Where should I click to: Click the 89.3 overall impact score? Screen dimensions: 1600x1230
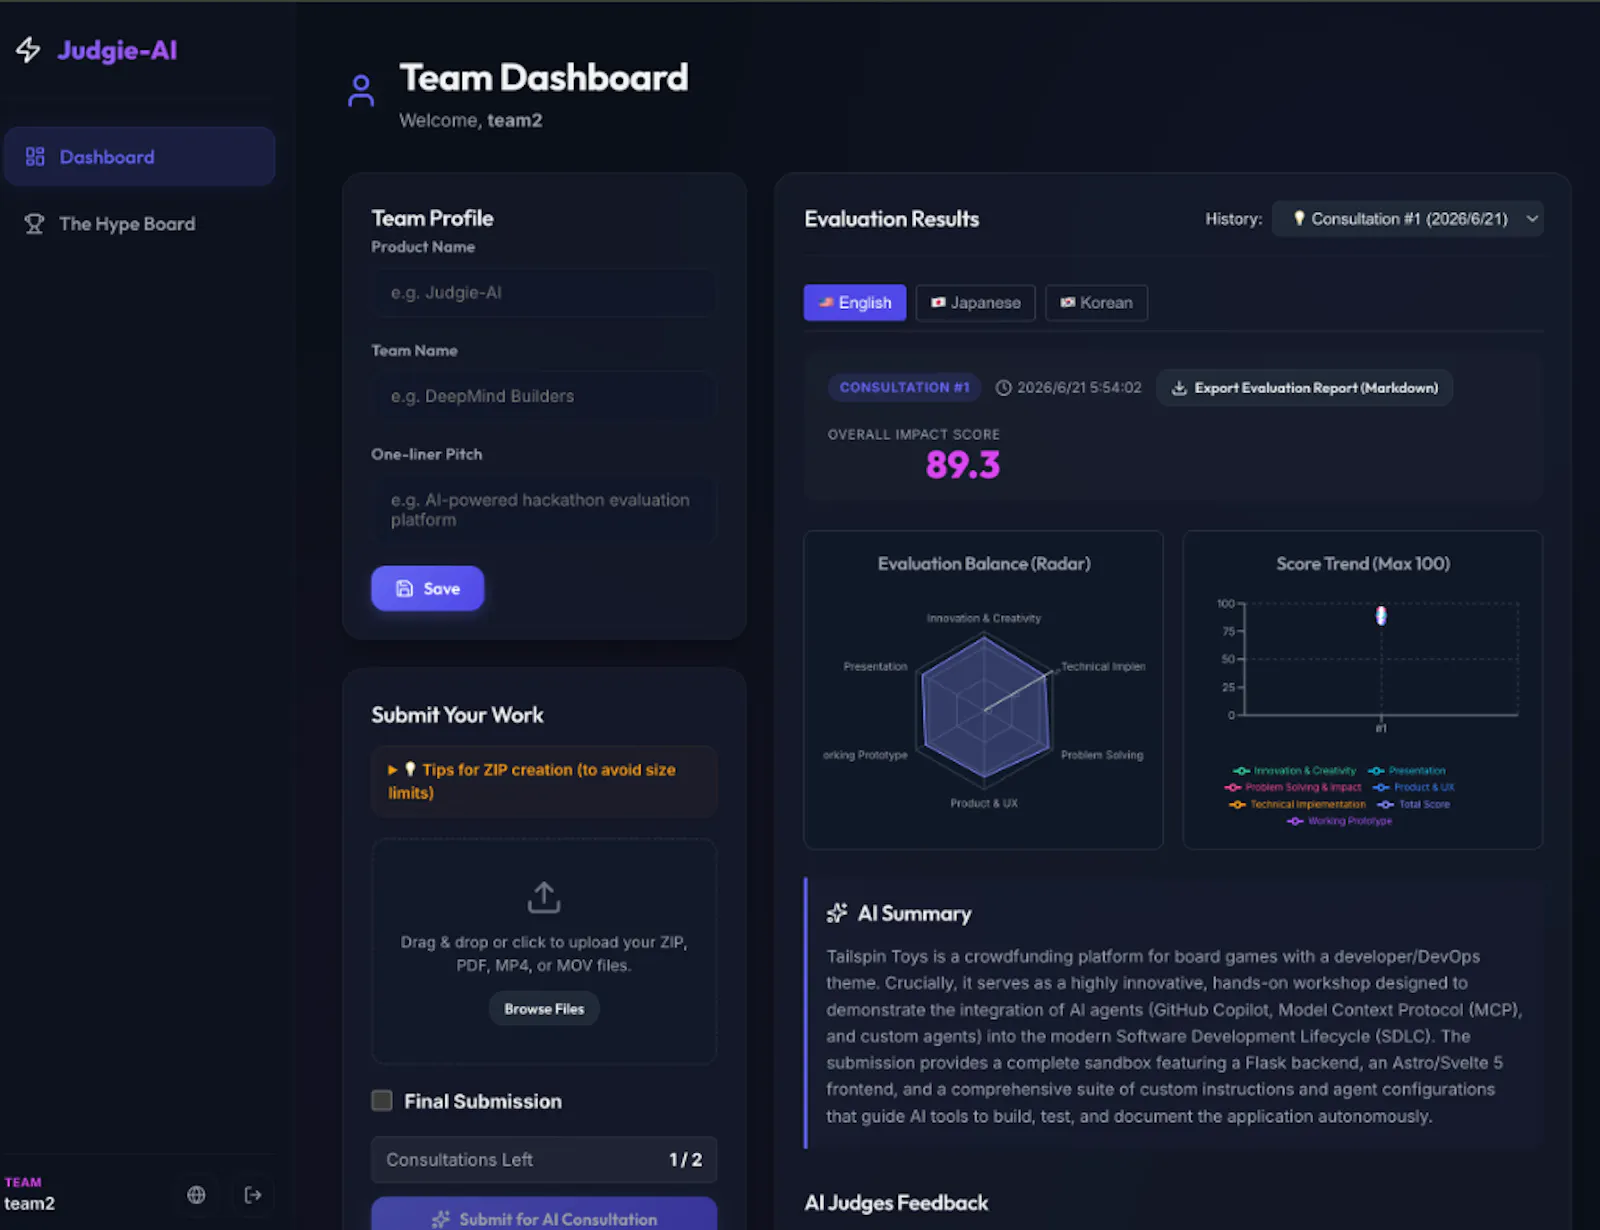(x=962, y=465)
